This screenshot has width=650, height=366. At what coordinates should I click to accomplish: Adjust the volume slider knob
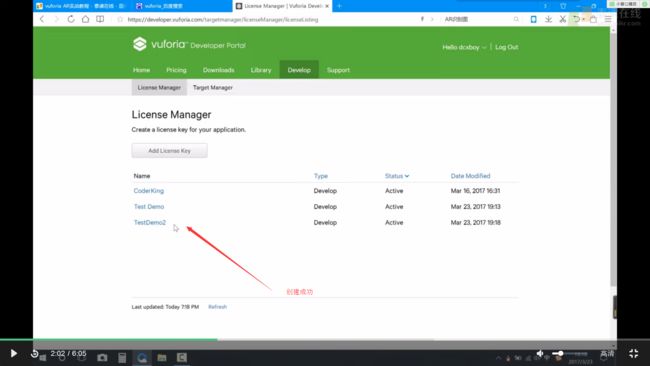pos(560,354)
